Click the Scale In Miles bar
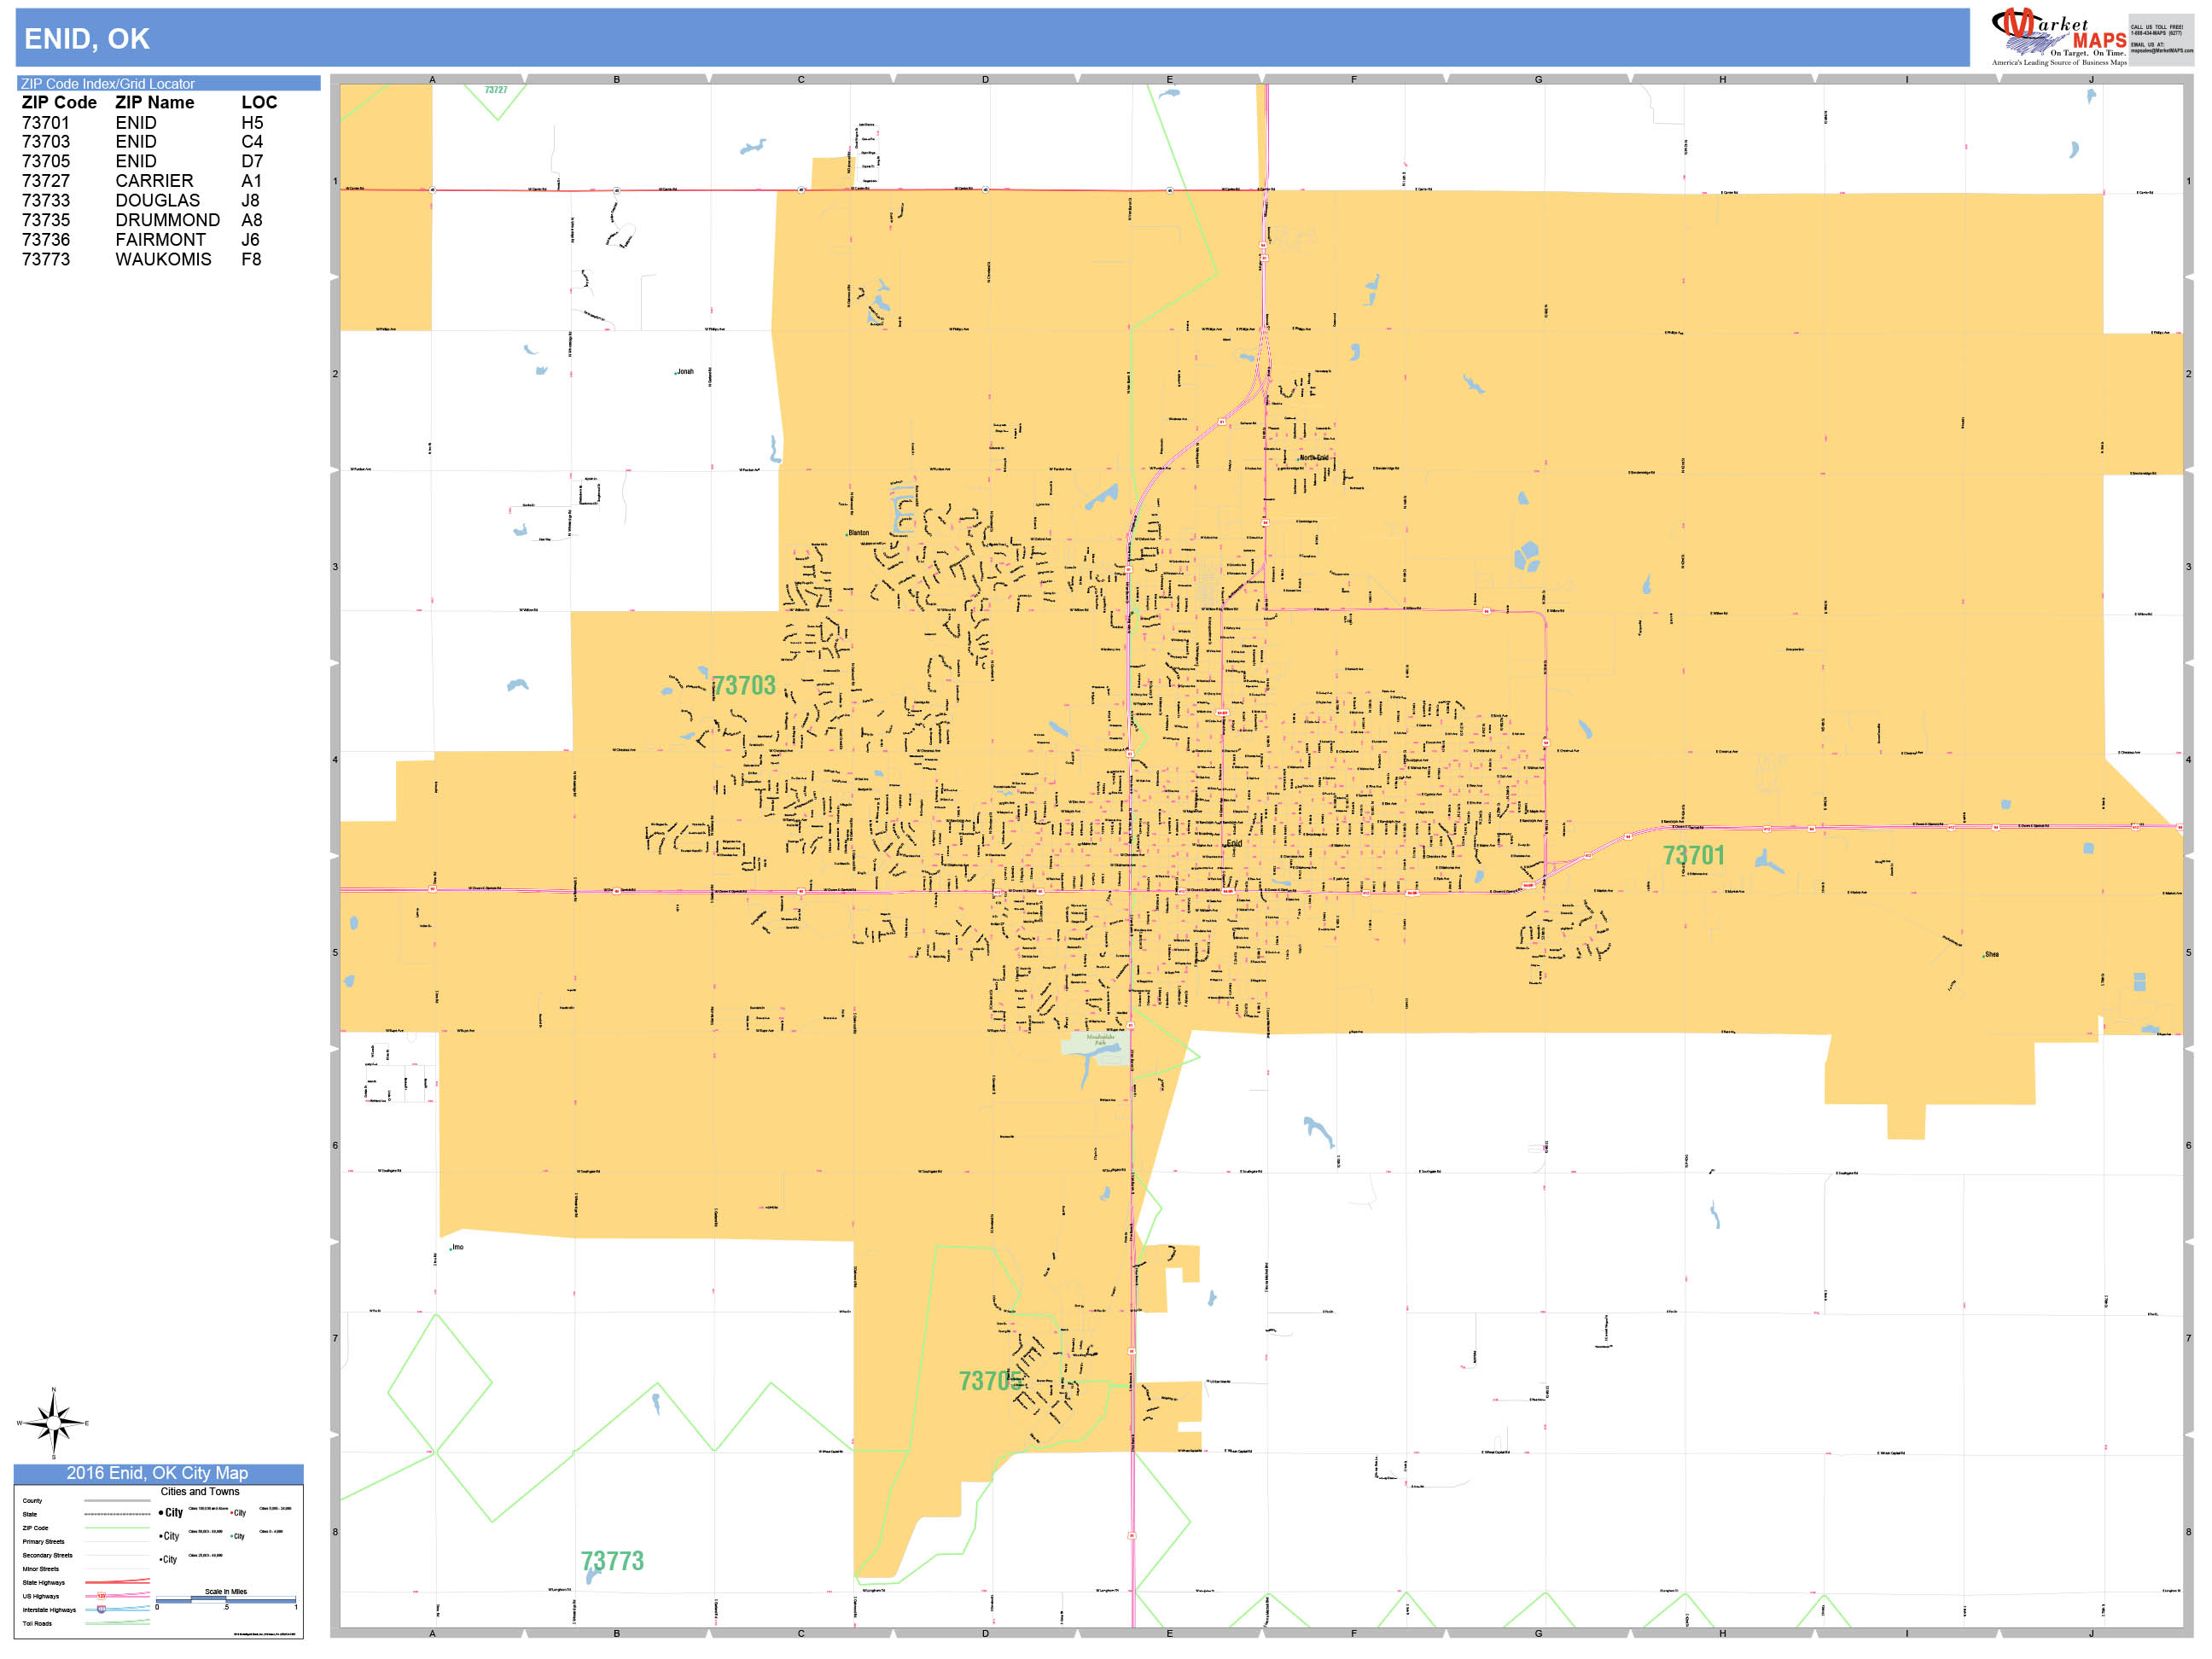 click(x=227, y=1600)
